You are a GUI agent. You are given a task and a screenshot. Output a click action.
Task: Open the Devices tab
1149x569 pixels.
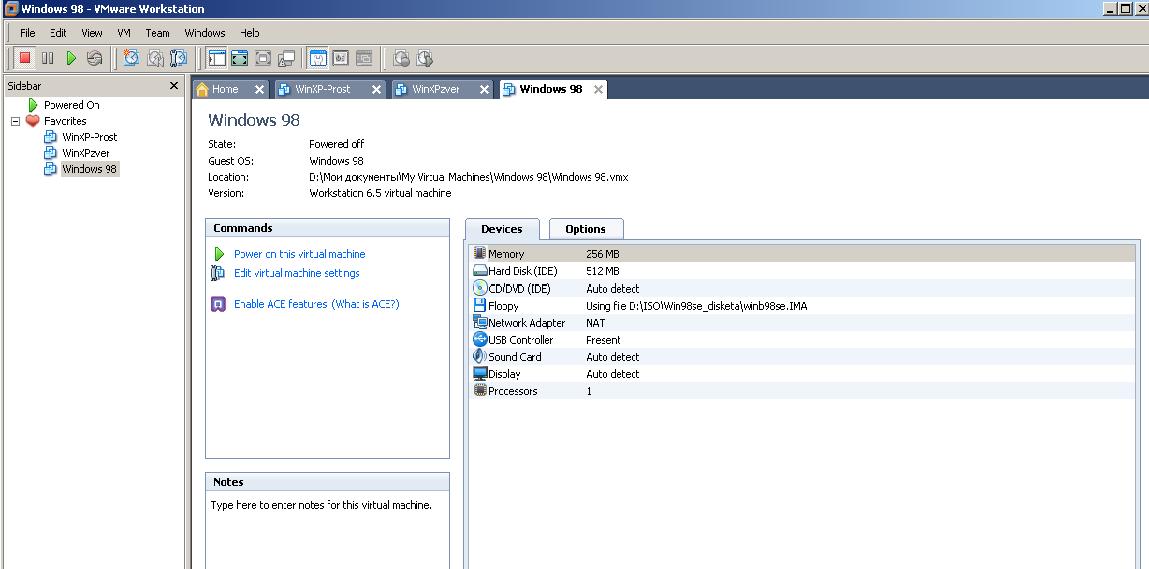click(502, 229)
